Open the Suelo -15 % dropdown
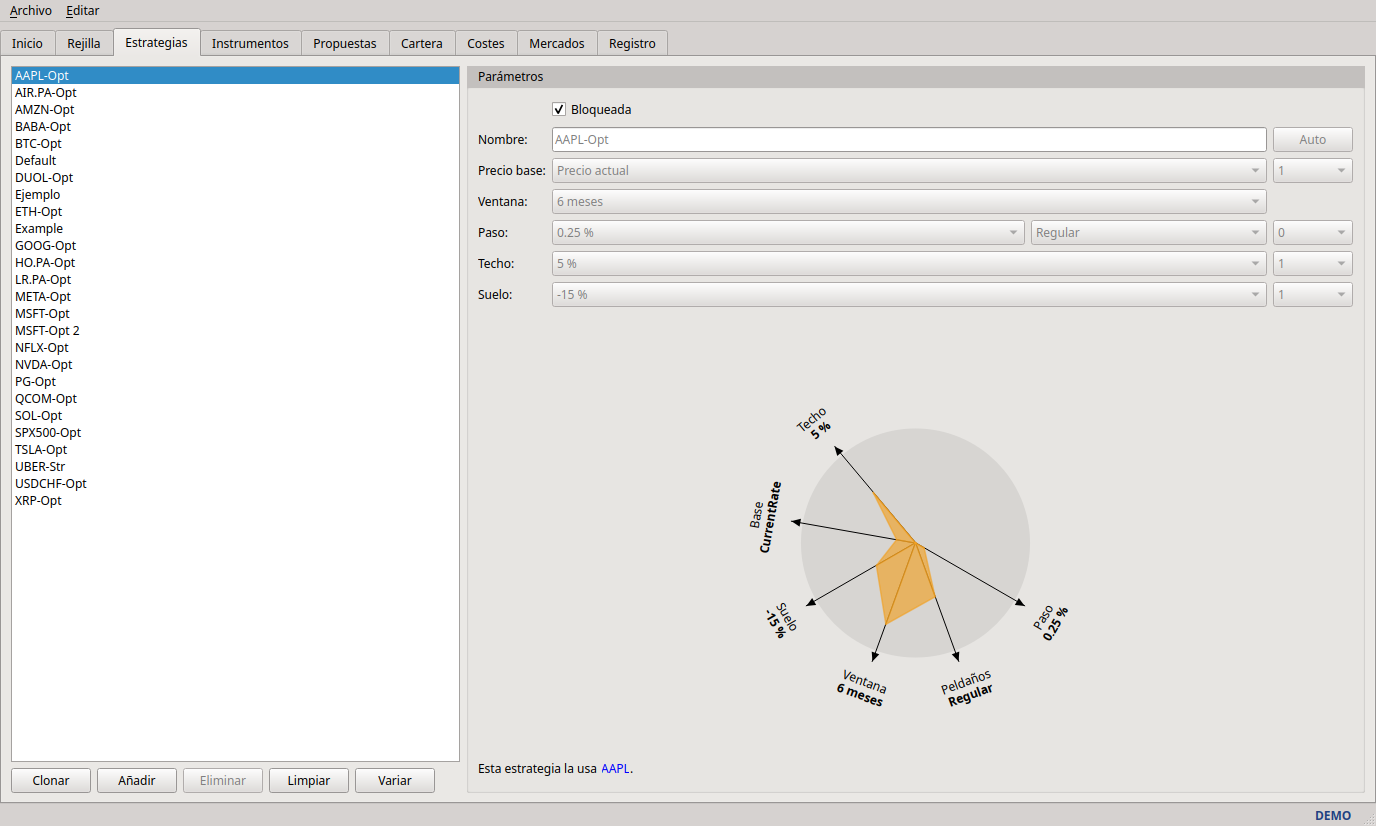The image size is (1376, 826). (x=909, y=294)
